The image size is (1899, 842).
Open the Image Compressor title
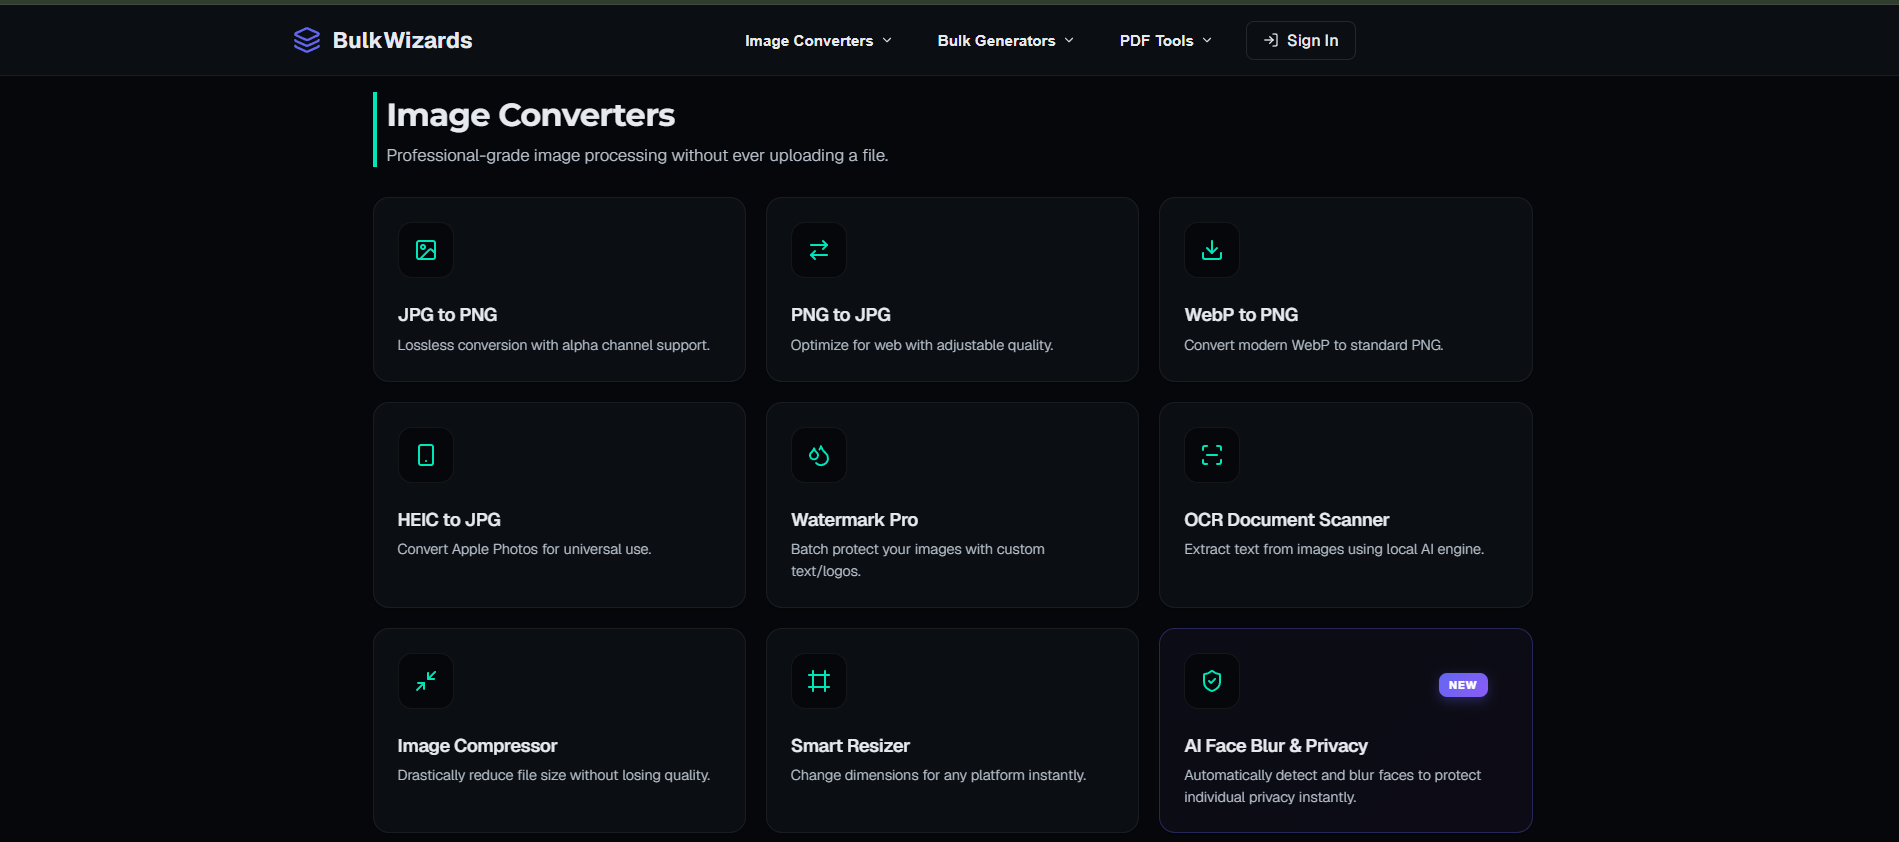coord(477,746)
